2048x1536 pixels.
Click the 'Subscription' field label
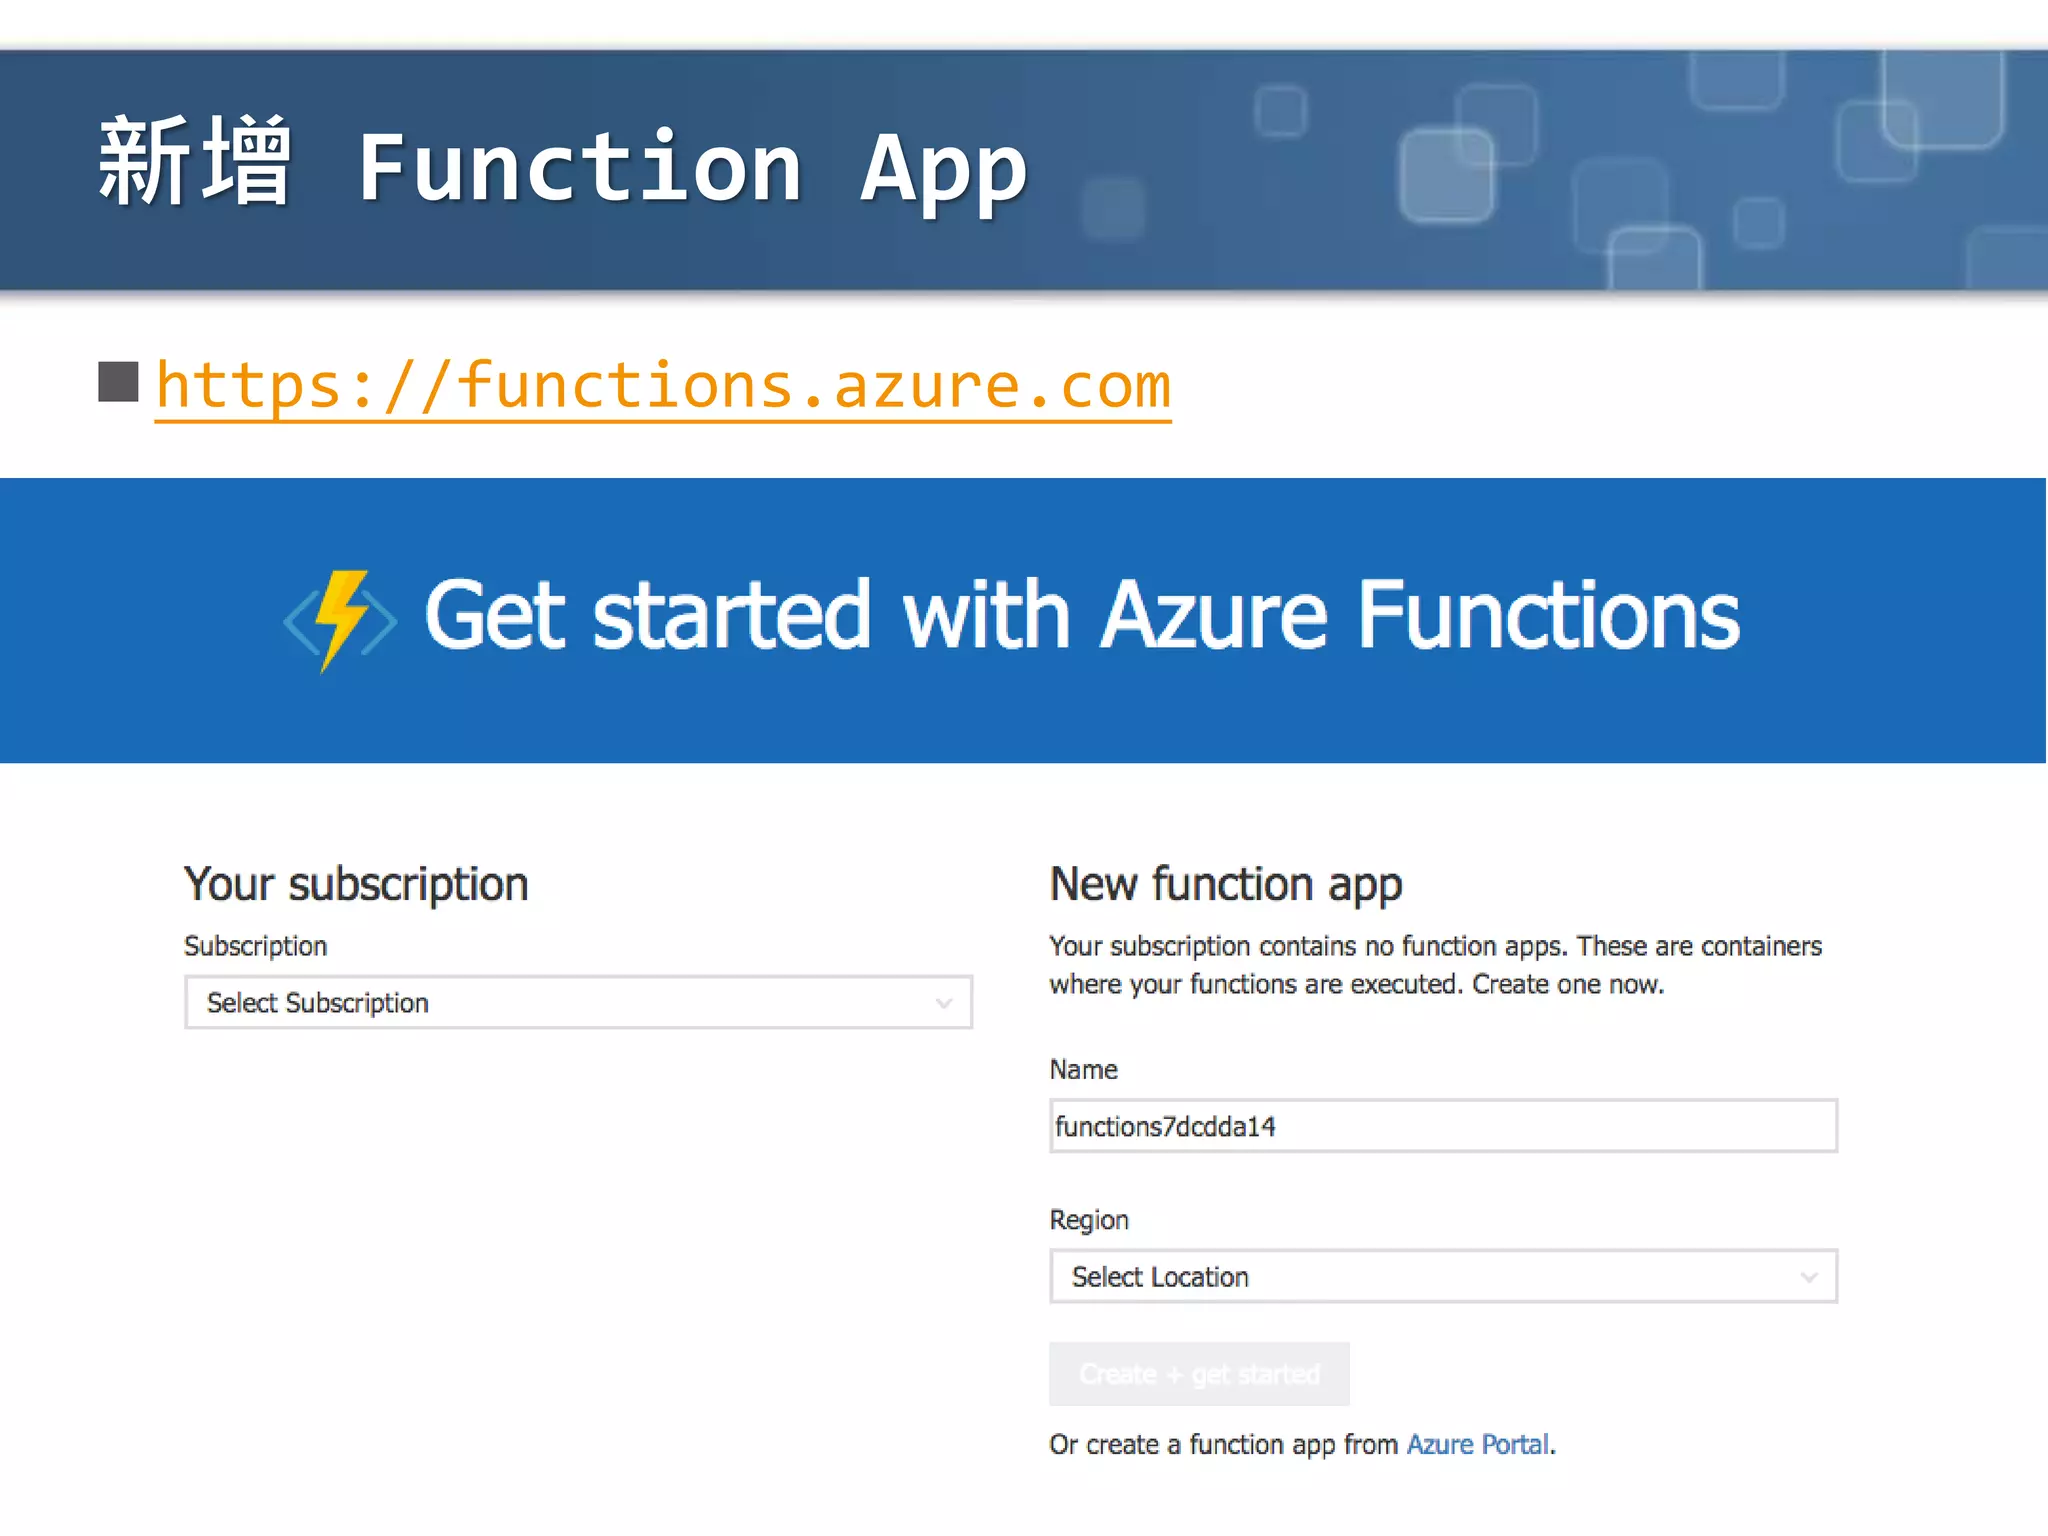(256, 946)
